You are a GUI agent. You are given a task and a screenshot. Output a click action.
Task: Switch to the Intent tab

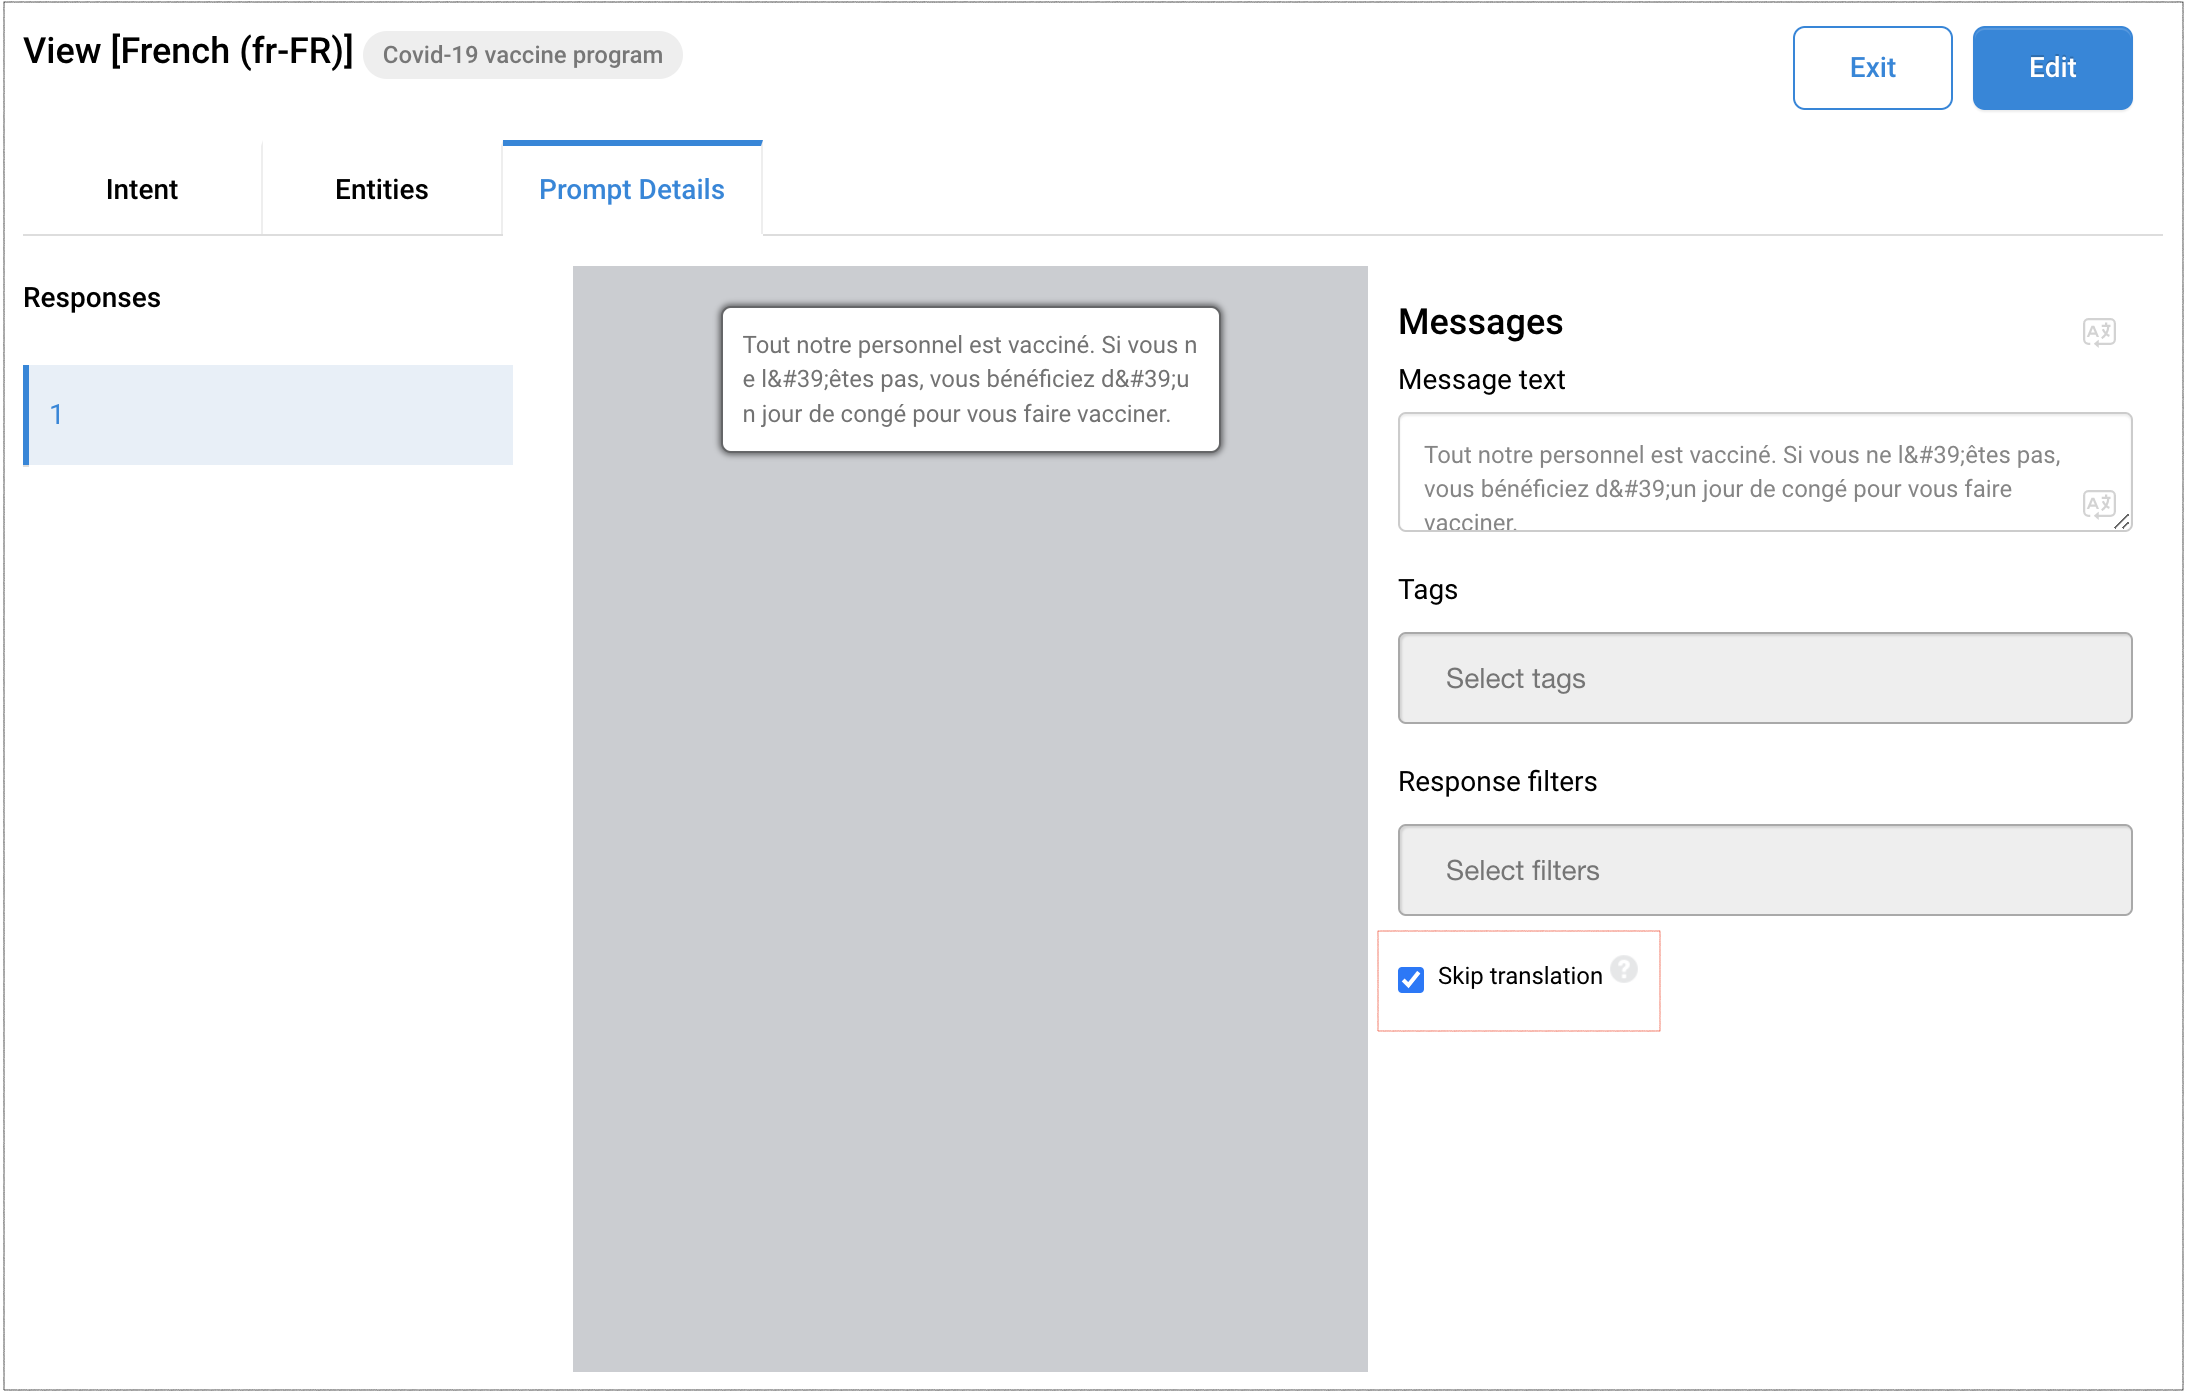click(x=142, y=190)
